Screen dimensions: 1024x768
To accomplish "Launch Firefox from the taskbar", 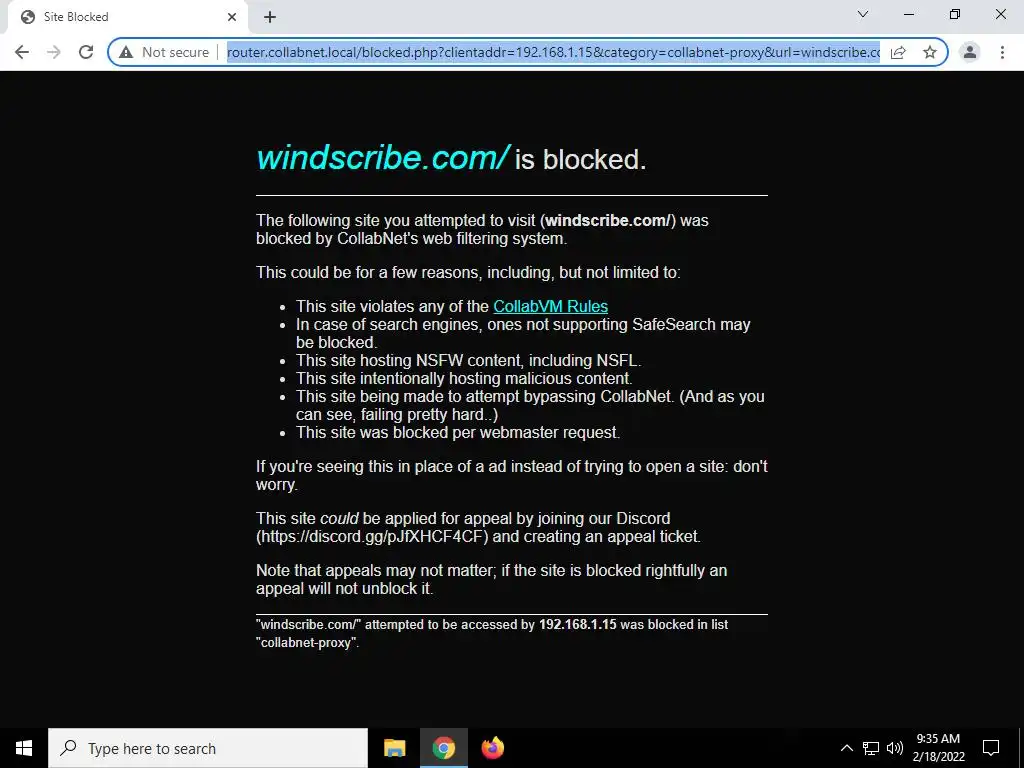I will [492, 748].
